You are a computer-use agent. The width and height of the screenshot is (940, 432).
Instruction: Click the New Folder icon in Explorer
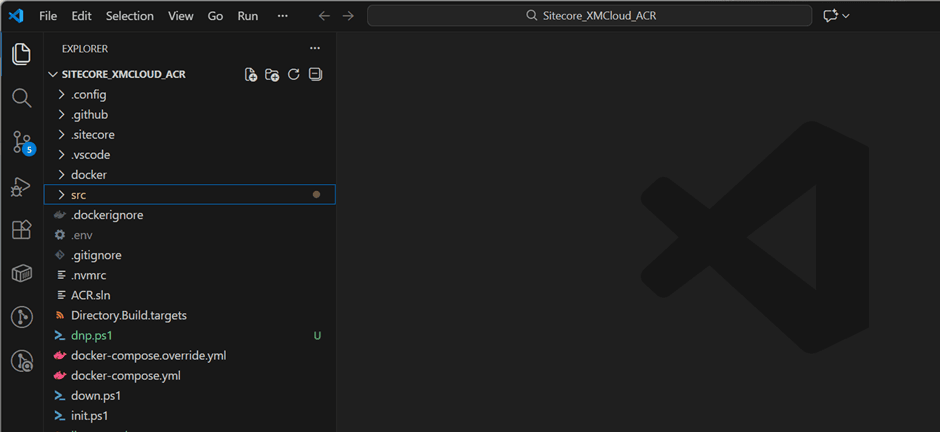(x=272, y=75)
